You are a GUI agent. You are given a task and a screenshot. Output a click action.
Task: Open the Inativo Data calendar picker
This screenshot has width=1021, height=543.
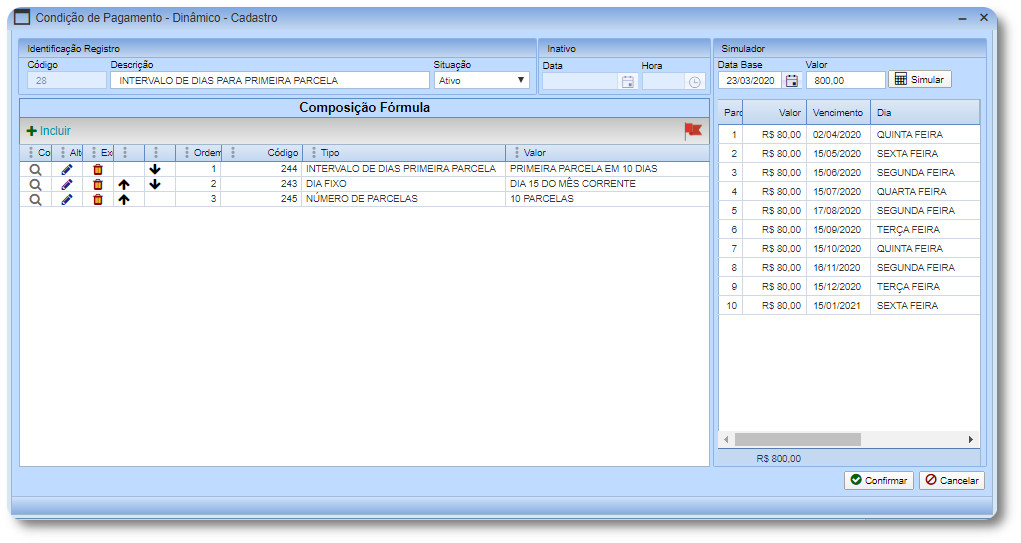(628, 82)
